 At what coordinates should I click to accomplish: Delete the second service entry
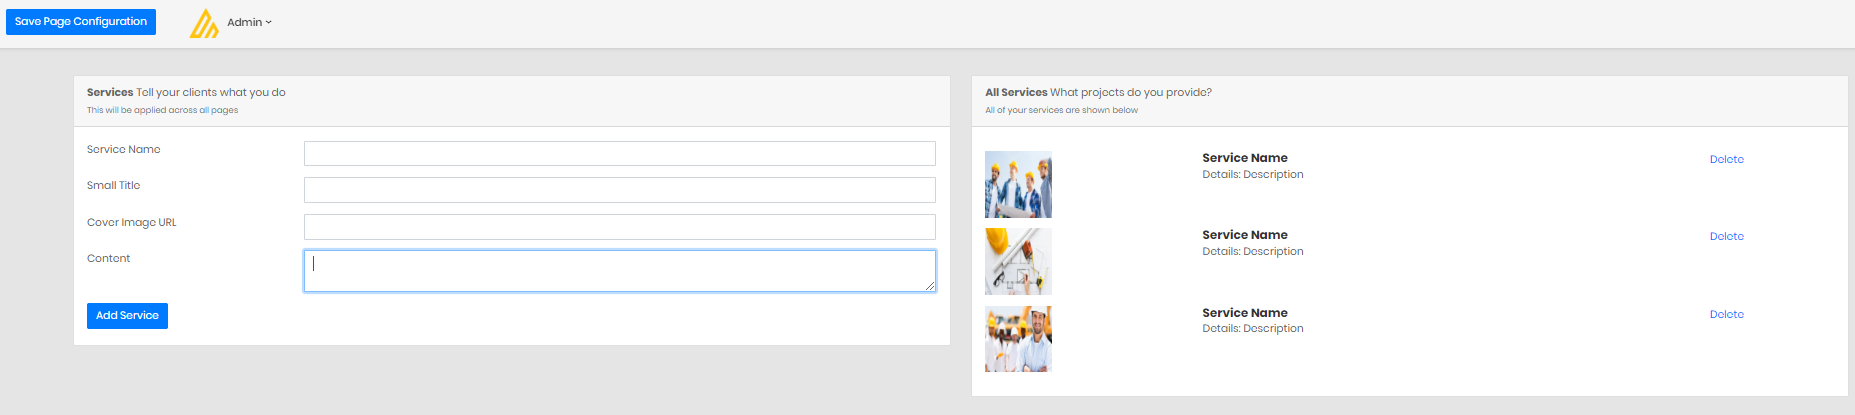pos(1726,236)
